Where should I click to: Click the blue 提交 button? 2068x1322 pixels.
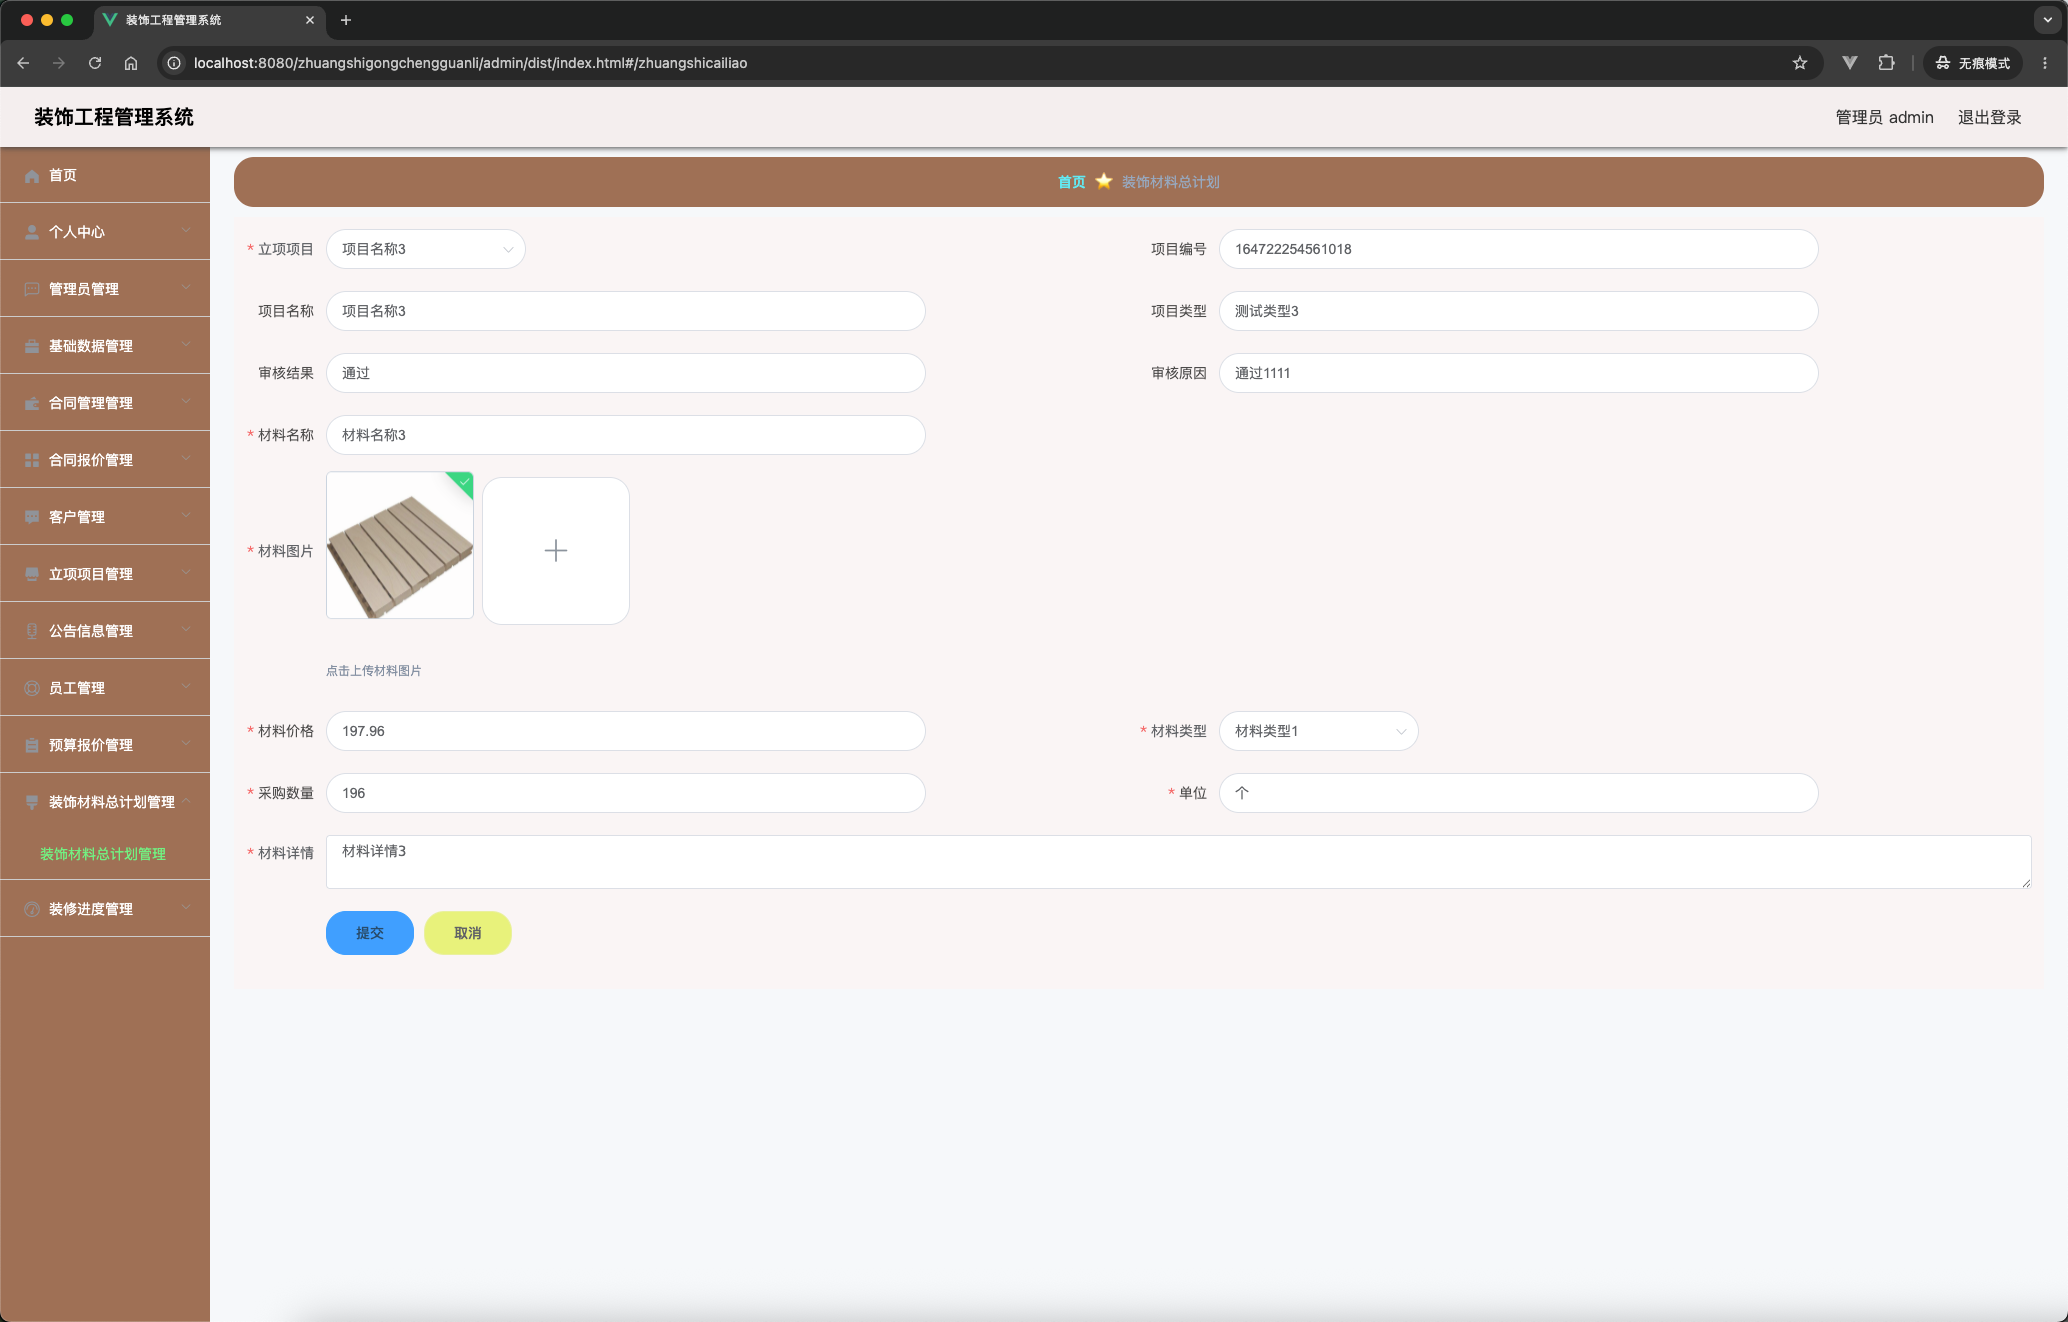(370, 933)
